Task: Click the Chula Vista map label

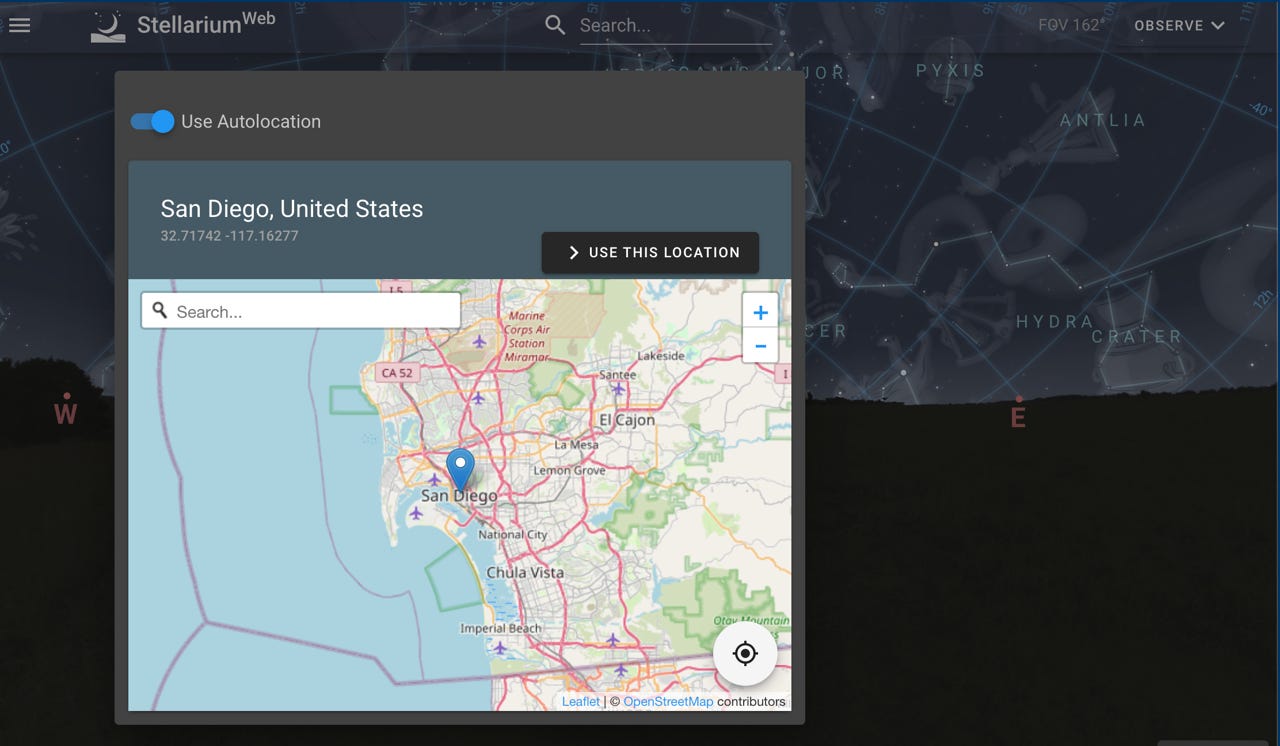Action: [x=525, y=573]
